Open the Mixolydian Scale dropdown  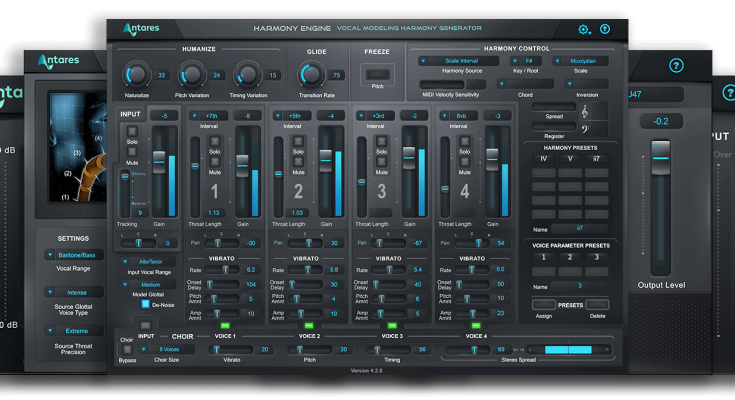(x=580, y=61)
